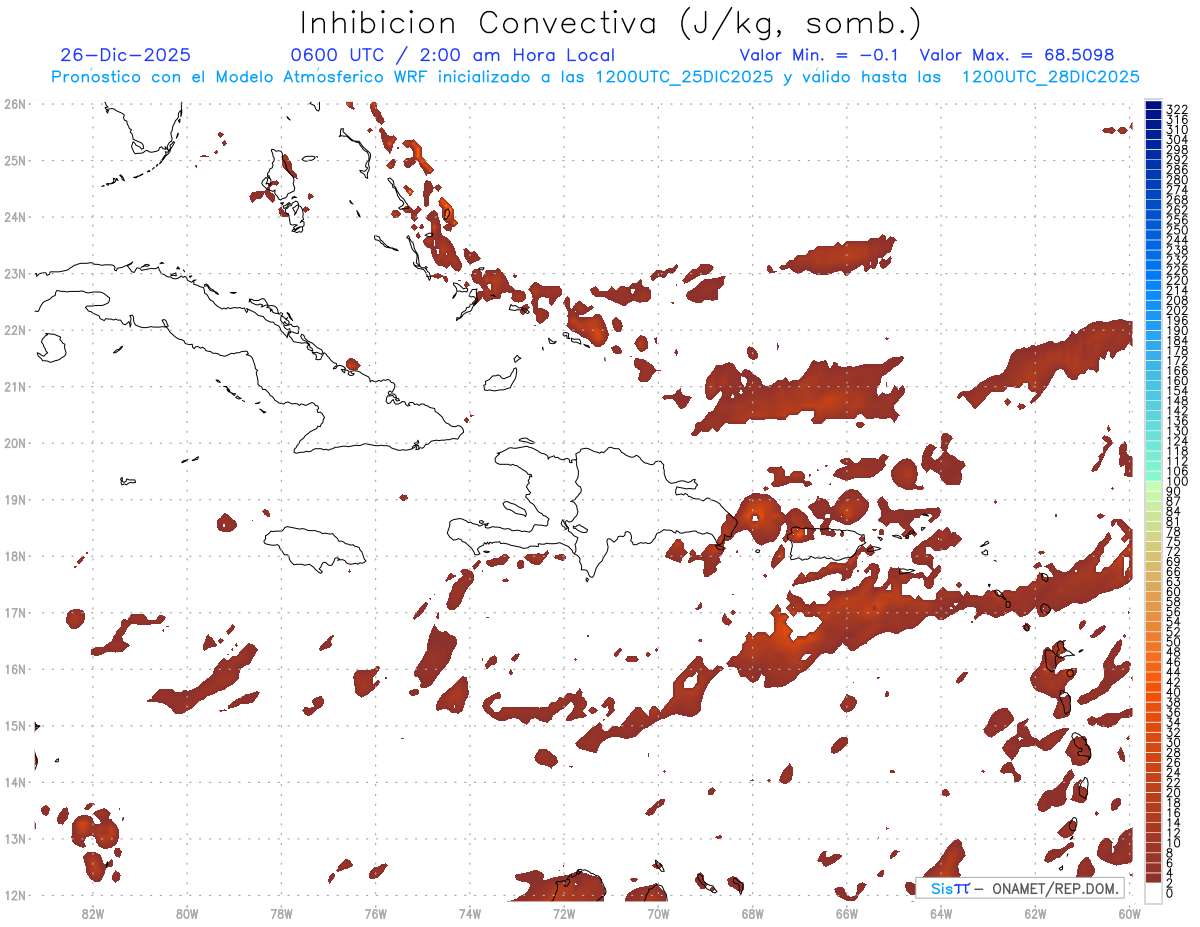This screenshot has width=1200, height=927.
Task: Click the darkest blue colorbar segment at 322
Action: (1153, 107)
